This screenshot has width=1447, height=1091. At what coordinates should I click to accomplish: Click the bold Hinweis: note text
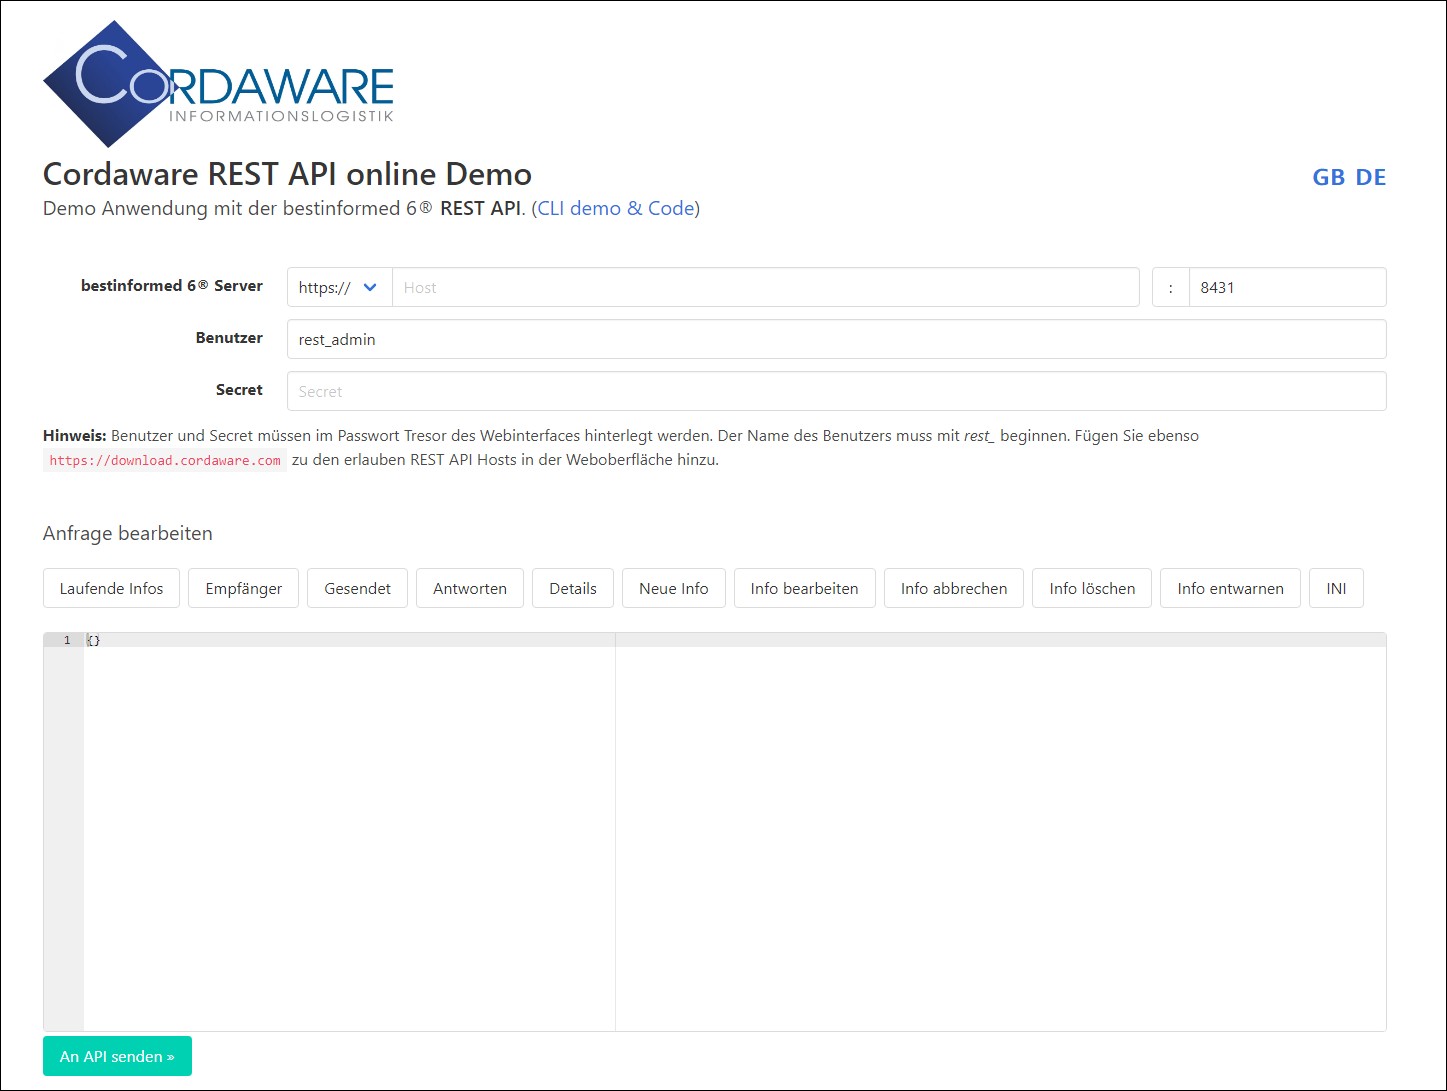[75, 436]
